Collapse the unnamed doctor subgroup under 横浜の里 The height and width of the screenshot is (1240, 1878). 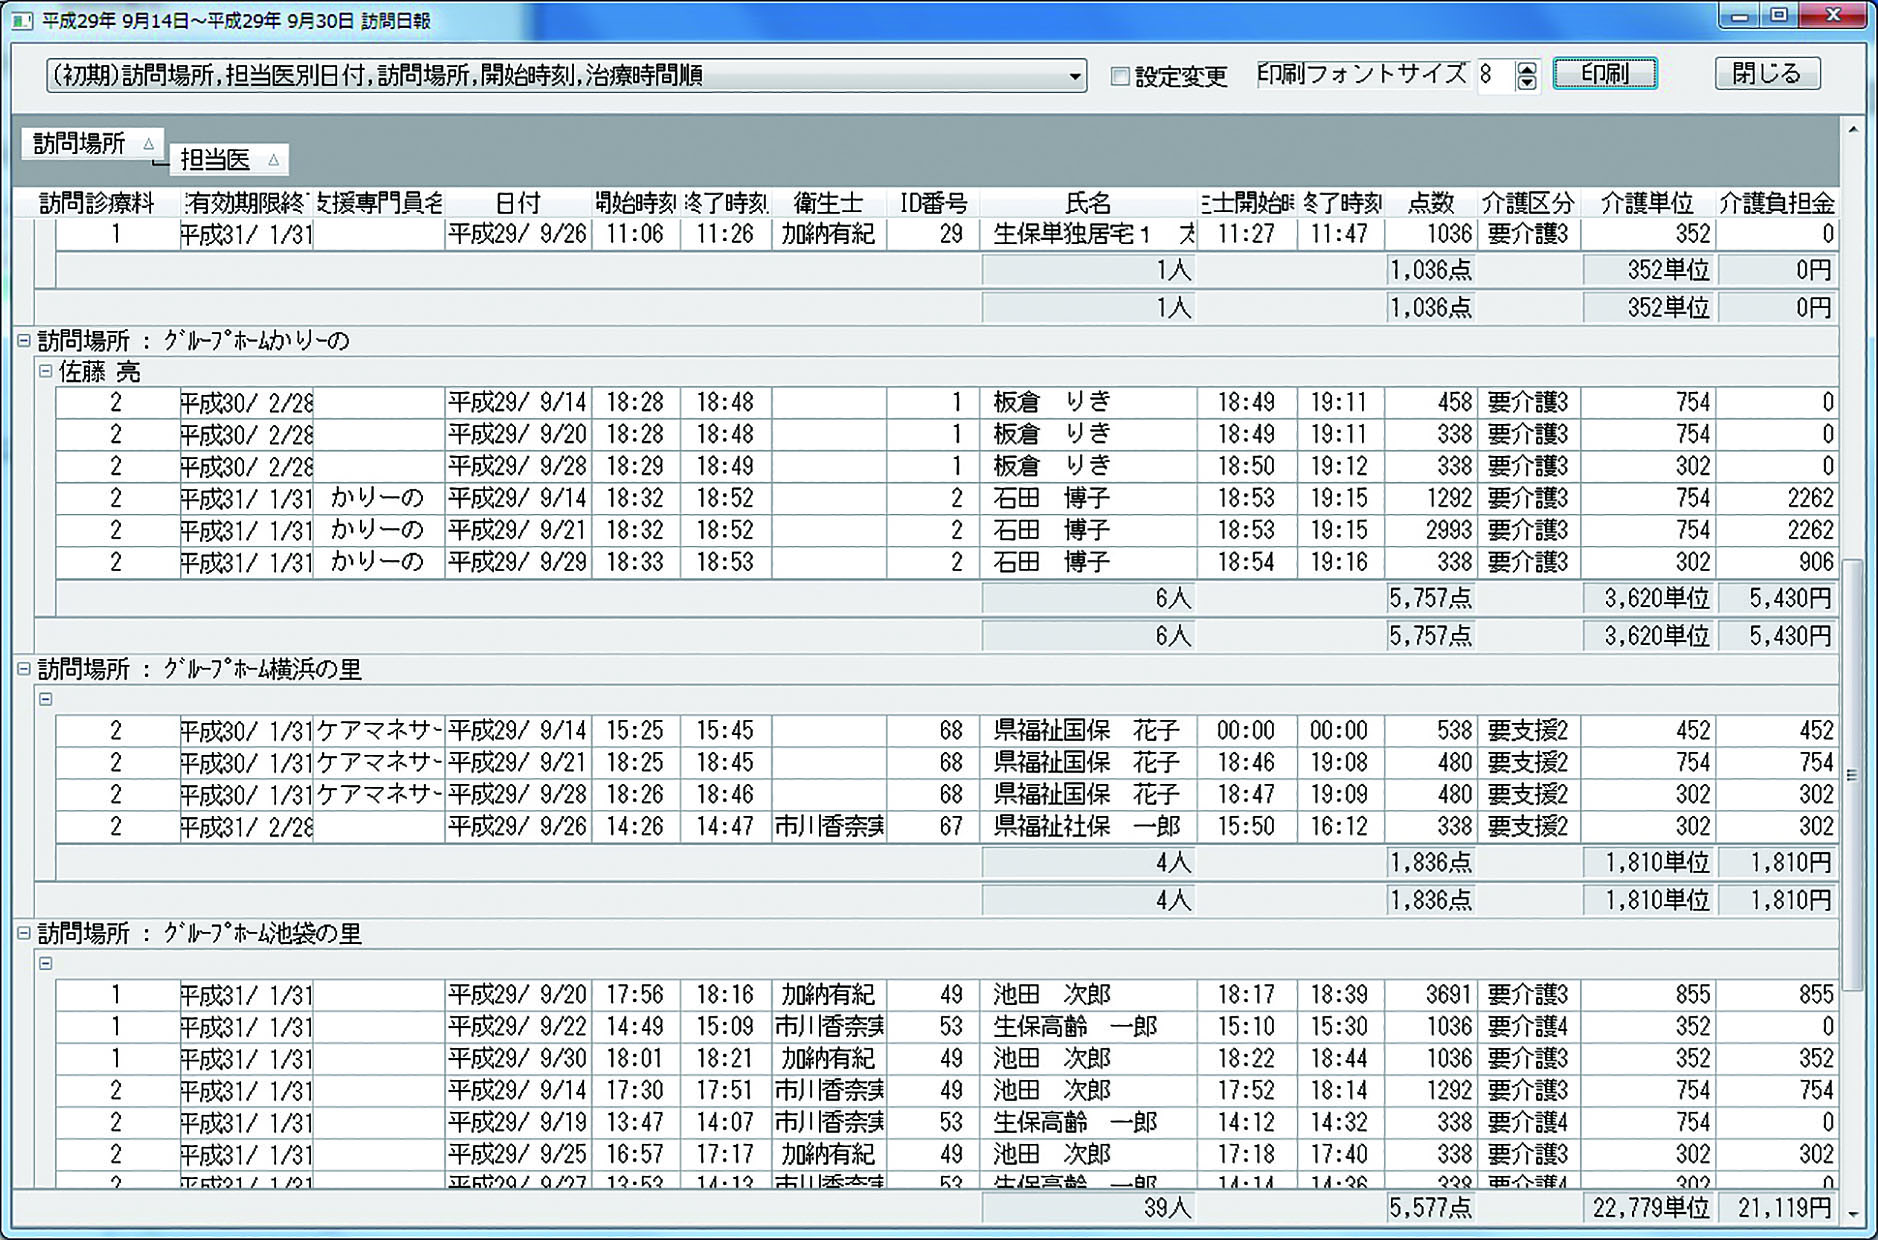[x=45, y=699]
